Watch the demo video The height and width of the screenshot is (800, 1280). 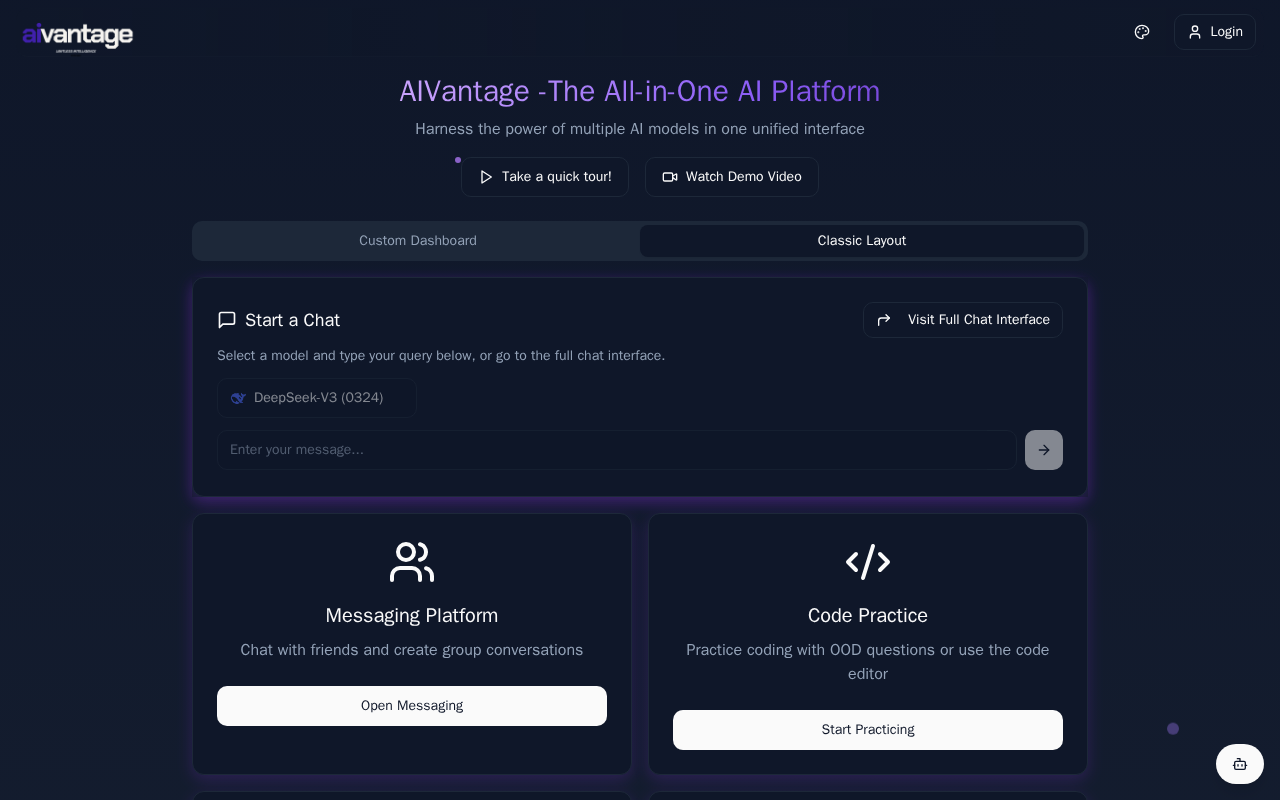click(732, 177)
